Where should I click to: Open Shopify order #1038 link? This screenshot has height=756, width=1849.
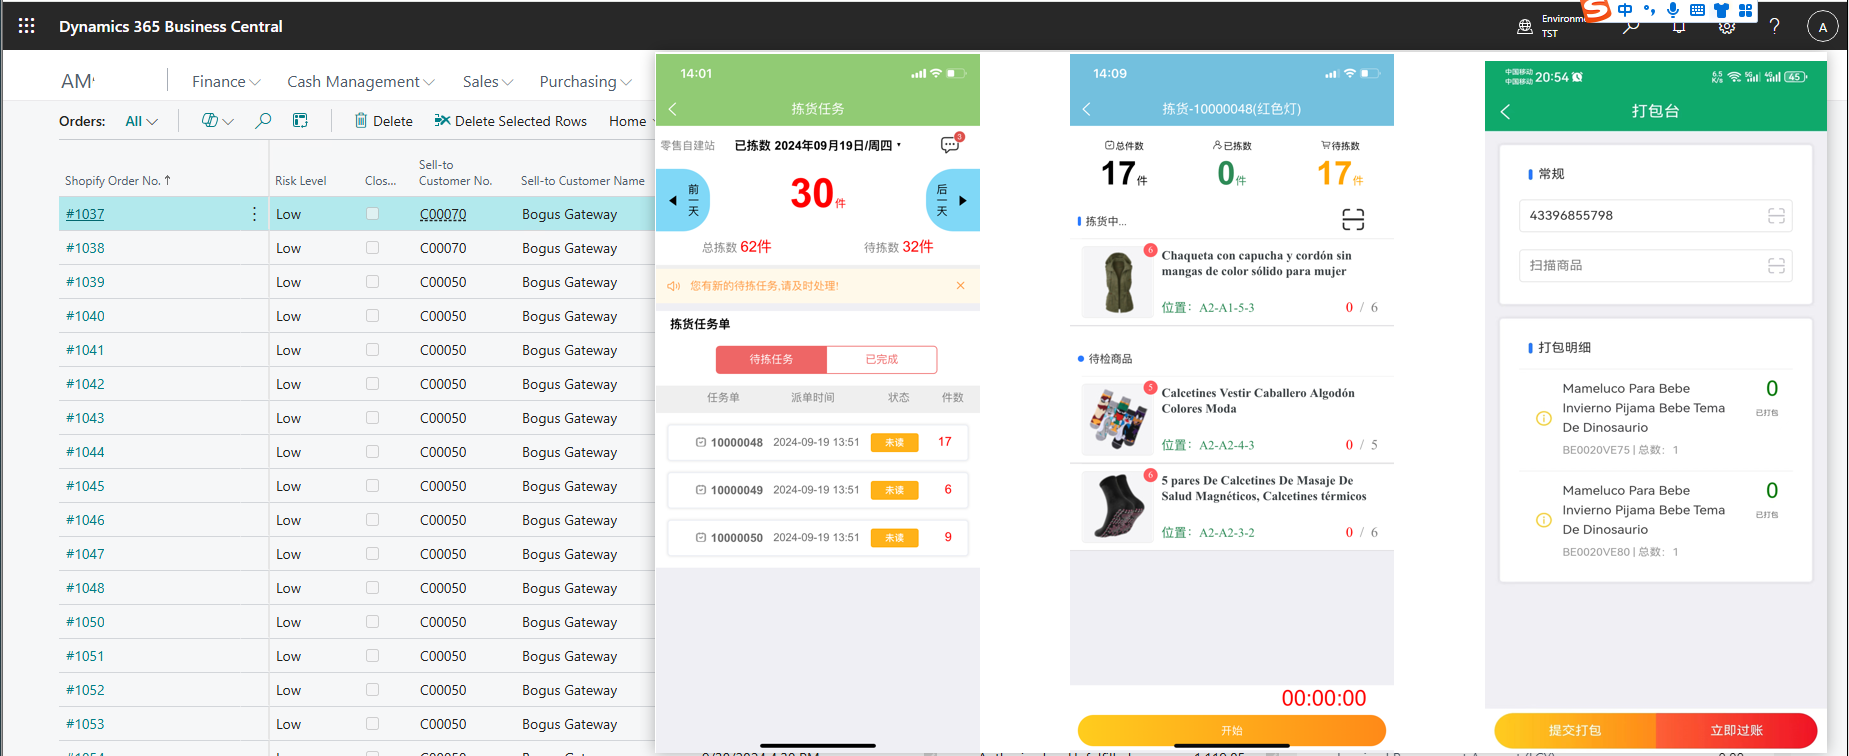85,248
